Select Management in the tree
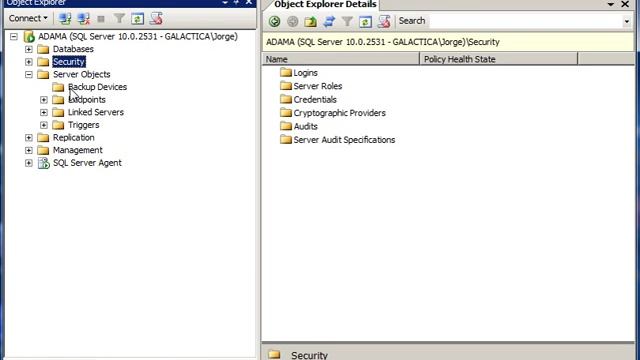Viewport: 640px width, 360px height. tap(78, 150)
